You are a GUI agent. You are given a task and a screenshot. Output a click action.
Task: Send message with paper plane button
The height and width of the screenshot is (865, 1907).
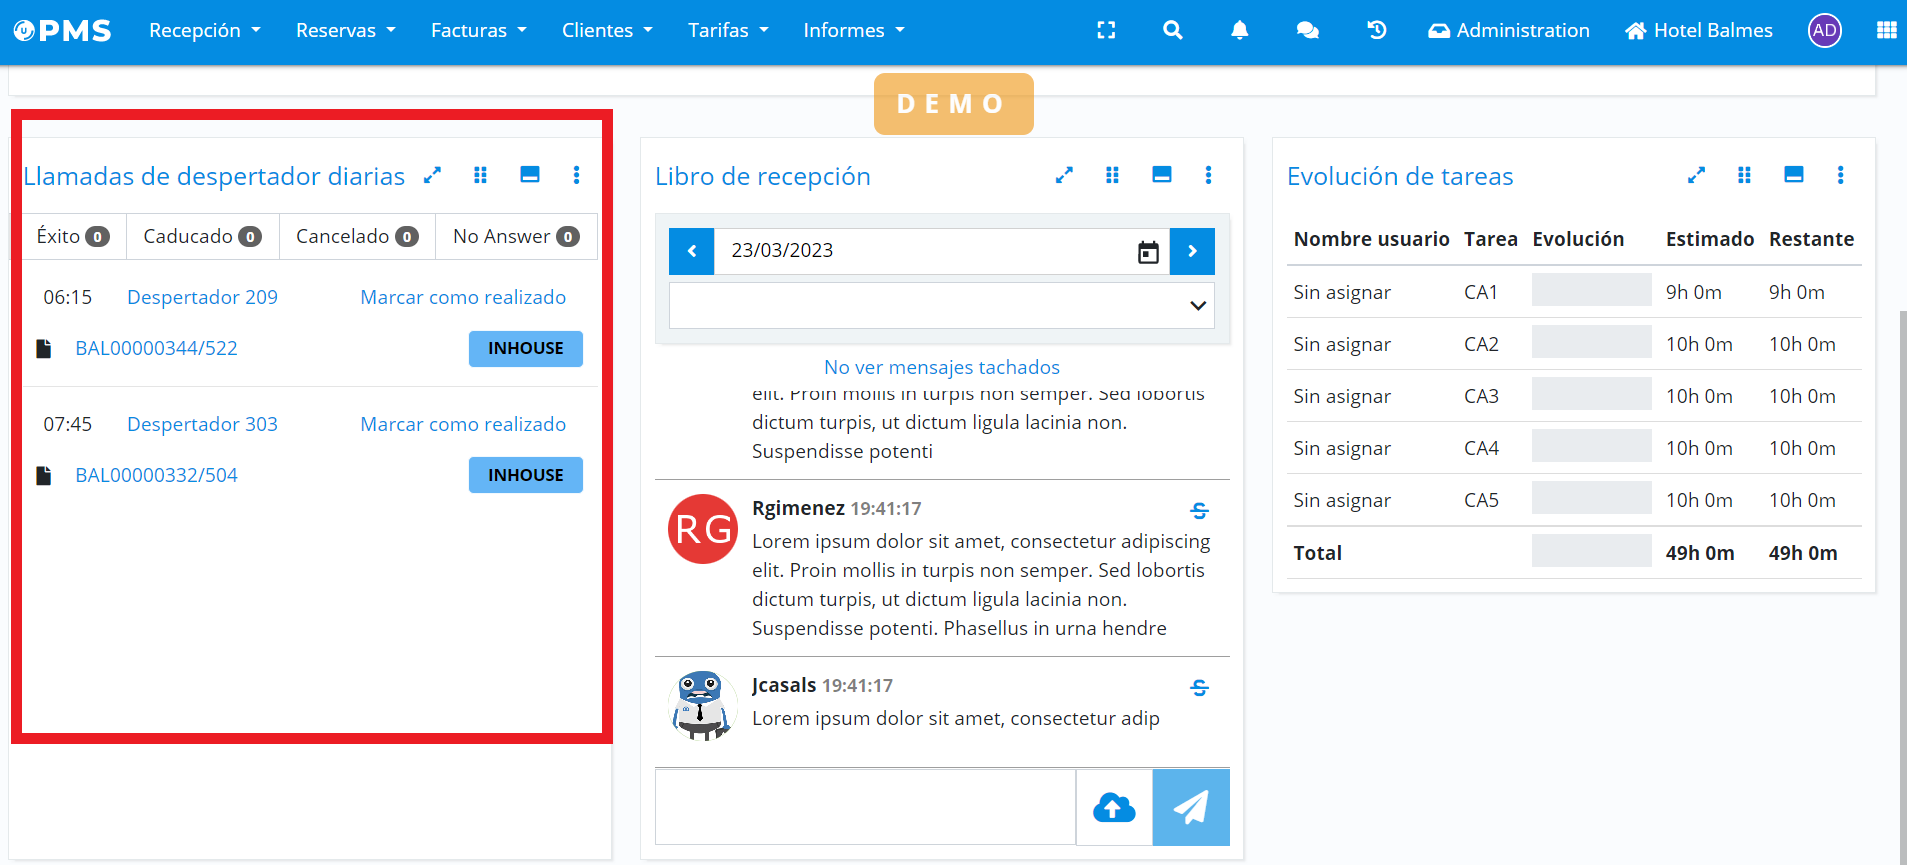[x=1190, y=807]
